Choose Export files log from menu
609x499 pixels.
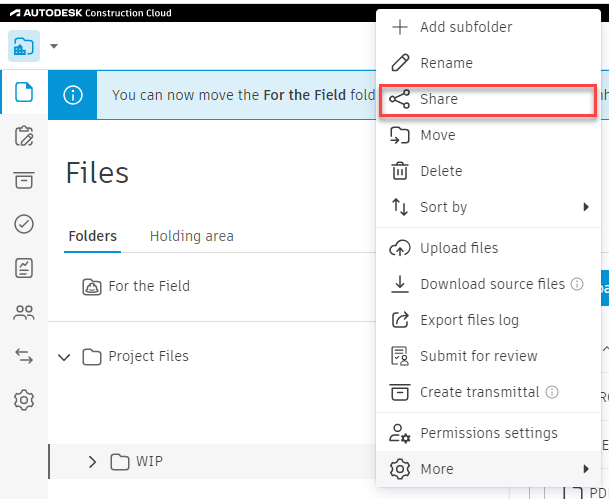point(489,320)
